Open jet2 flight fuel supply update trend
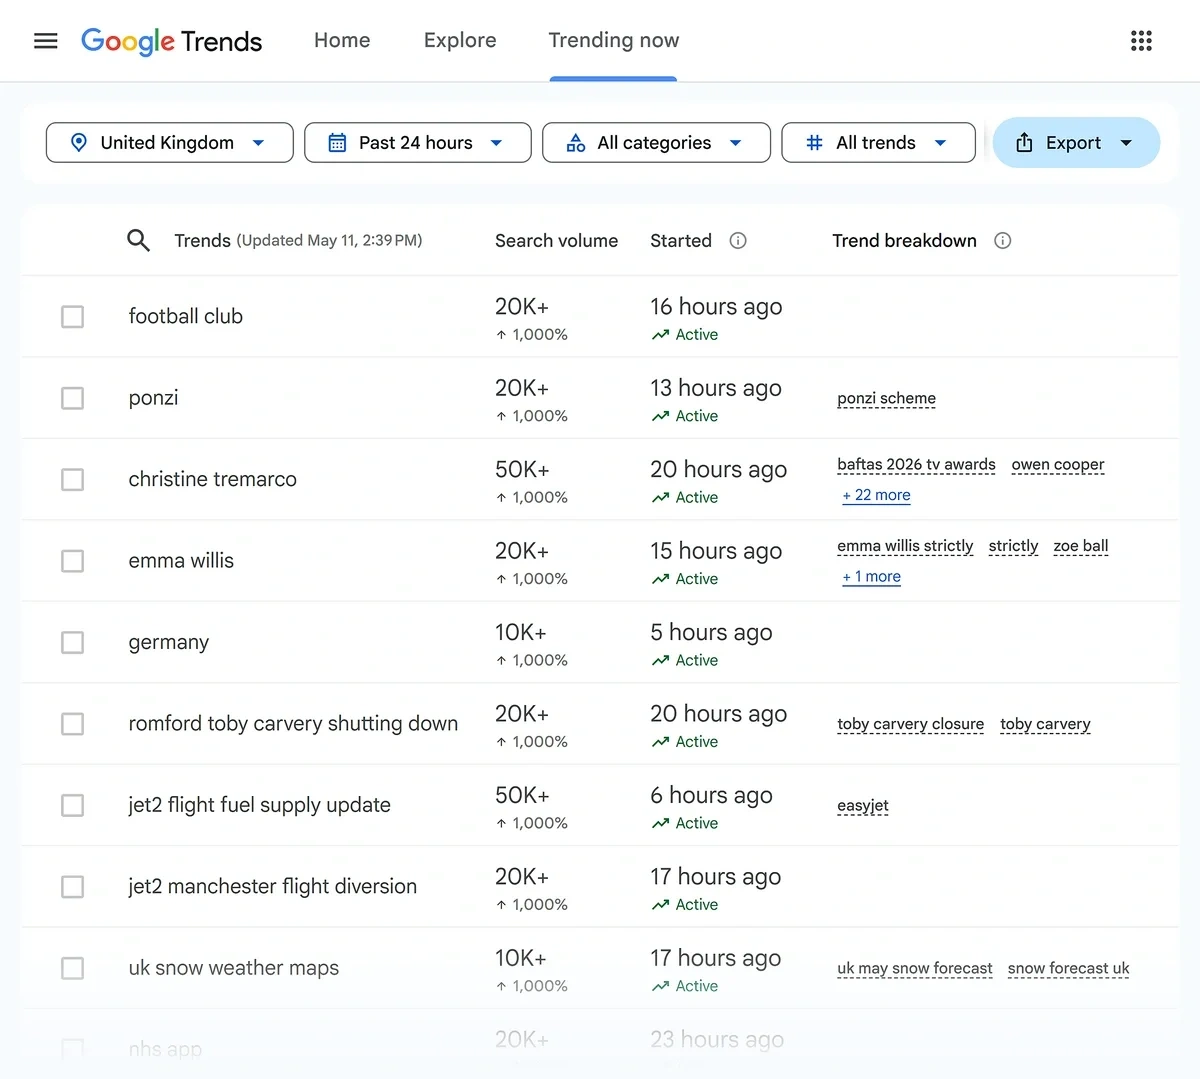This screenshot has width=1200, height=1079. (x=259, y=805)
